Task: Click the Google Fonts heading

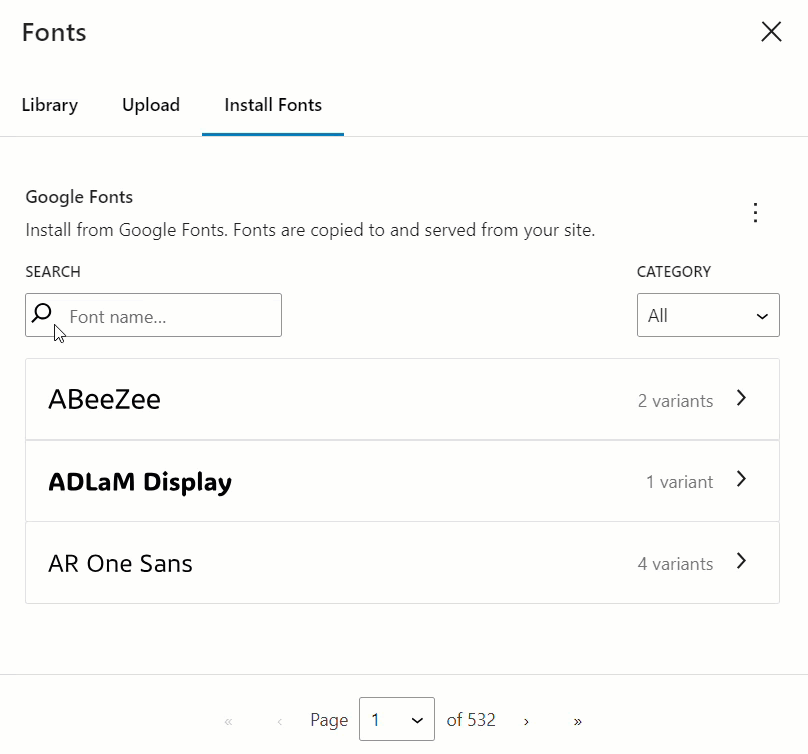Action: click(x=79, y=197)
